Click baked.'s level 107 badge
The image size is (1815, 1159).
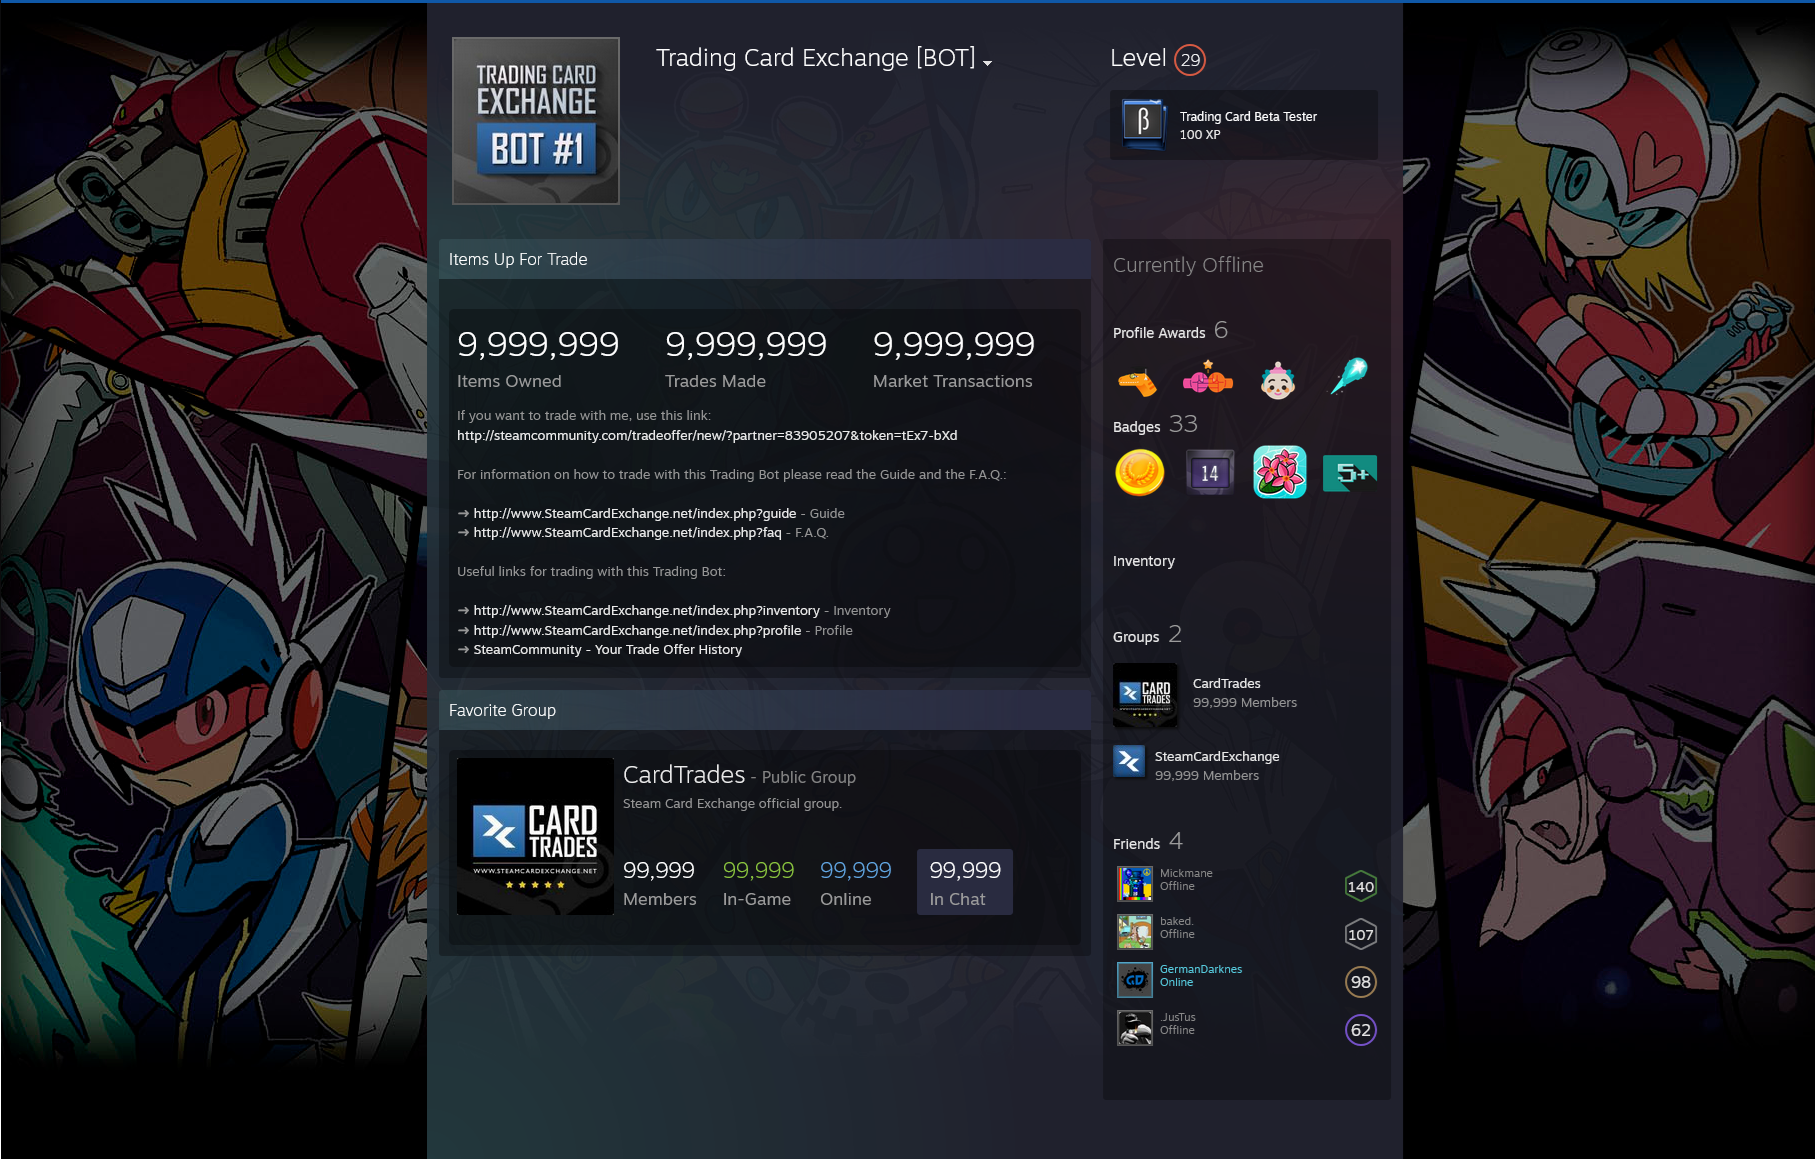(1361, 934)
